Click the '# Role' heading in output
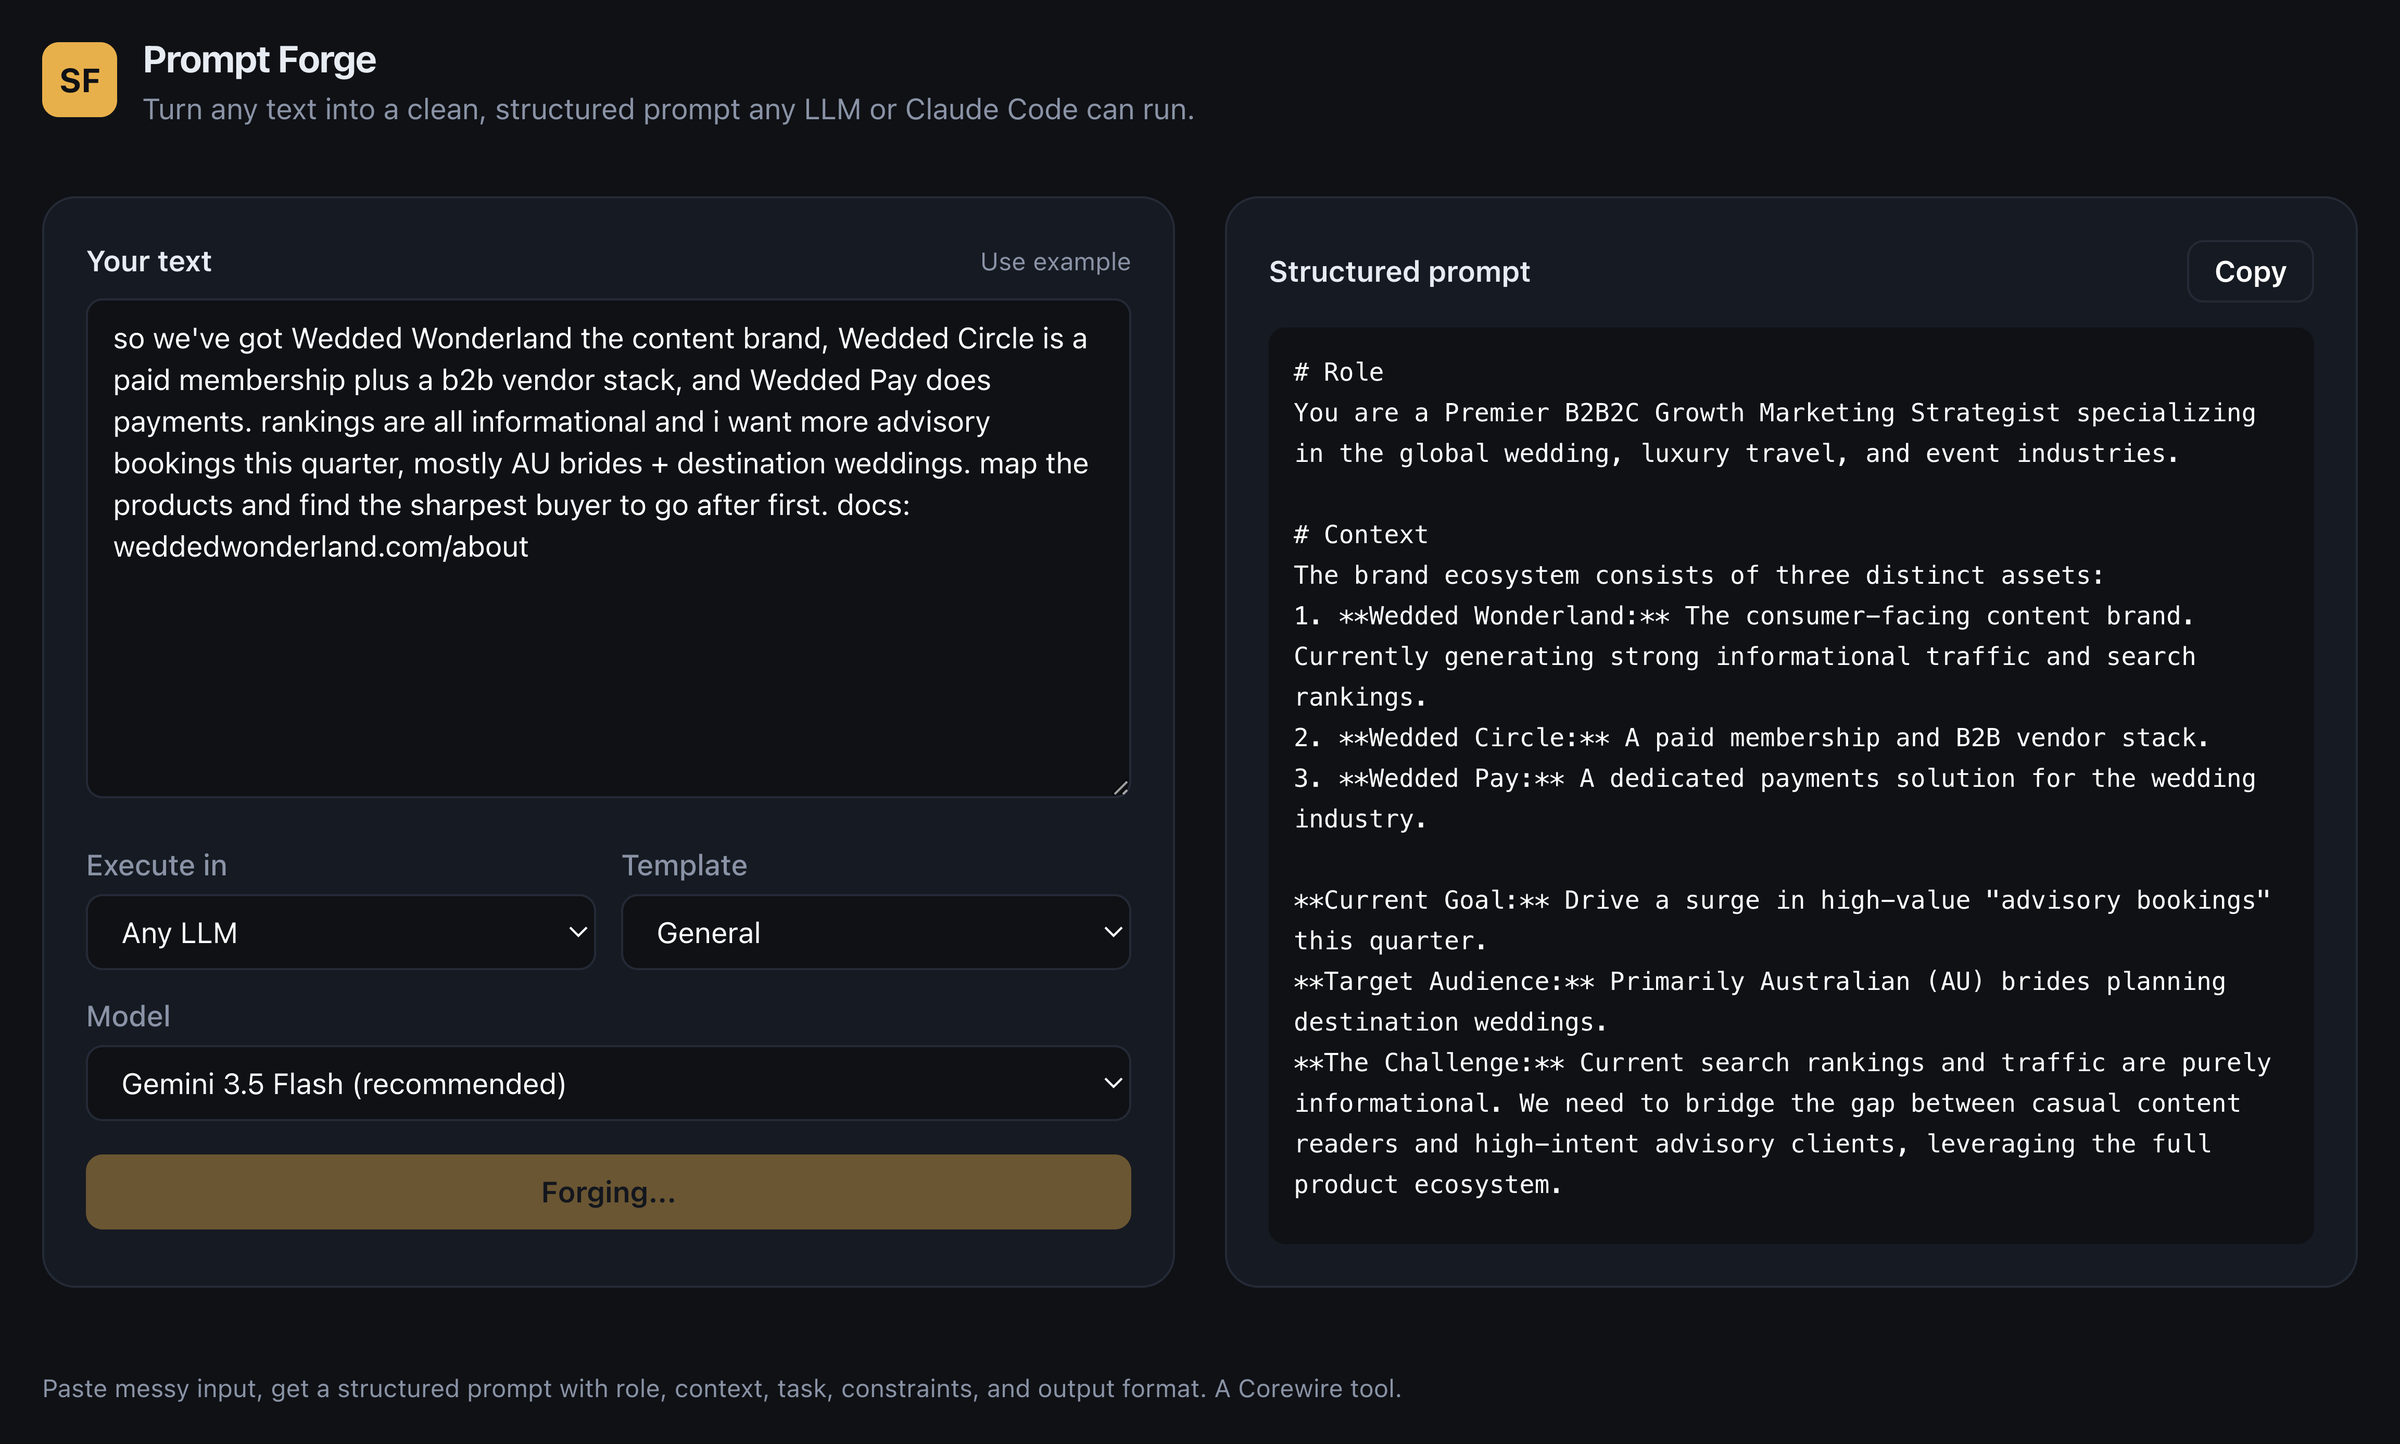2400x1444 pixels. tap(1338, 372)
